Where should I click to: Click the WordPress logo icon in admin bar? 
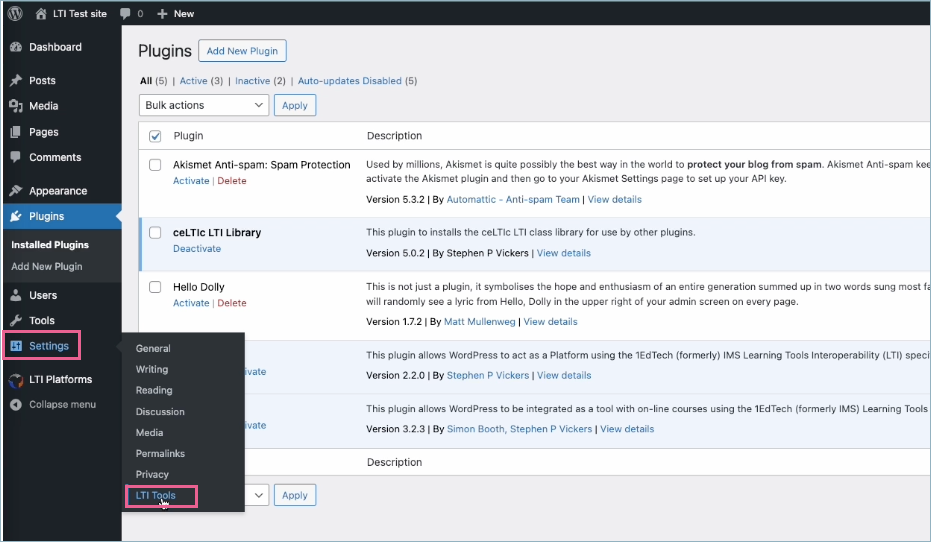pyautogui.click(x=15, y=14)
